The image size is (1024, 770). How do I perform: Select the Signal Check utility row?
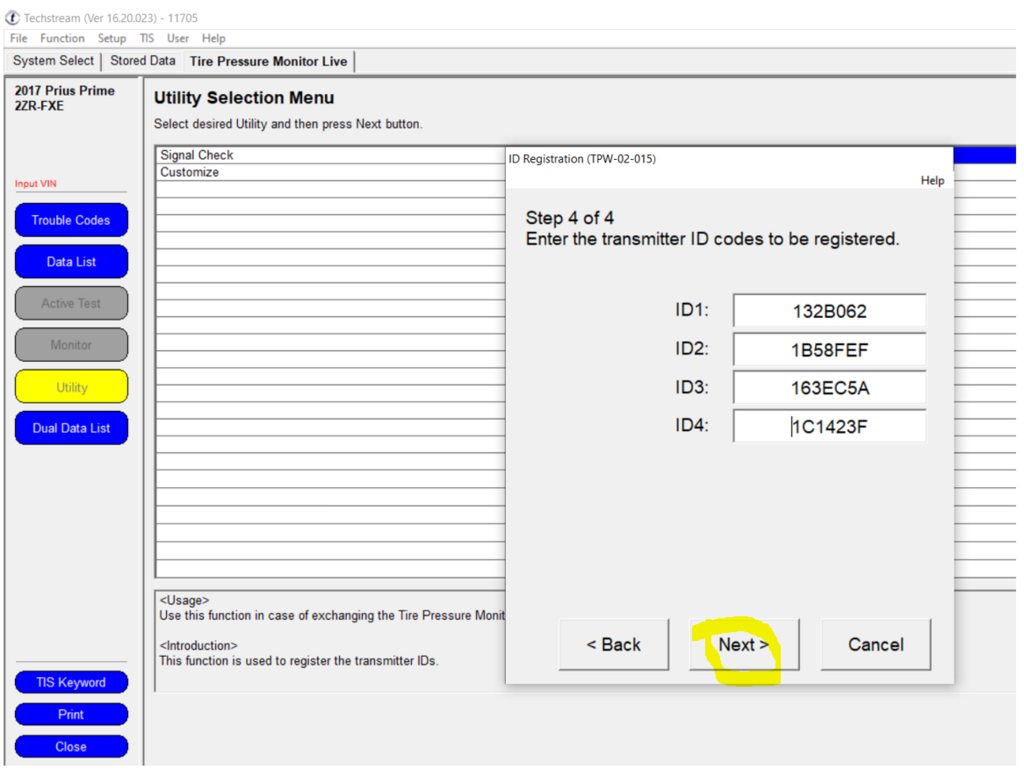click(330, 155)
